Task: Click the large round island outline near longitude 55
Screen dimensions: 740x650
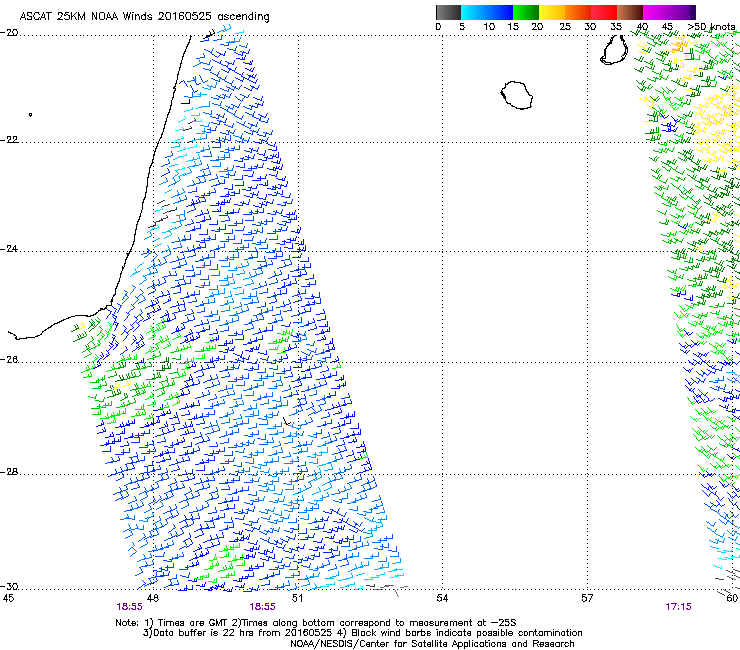Action: click(517, 95)
